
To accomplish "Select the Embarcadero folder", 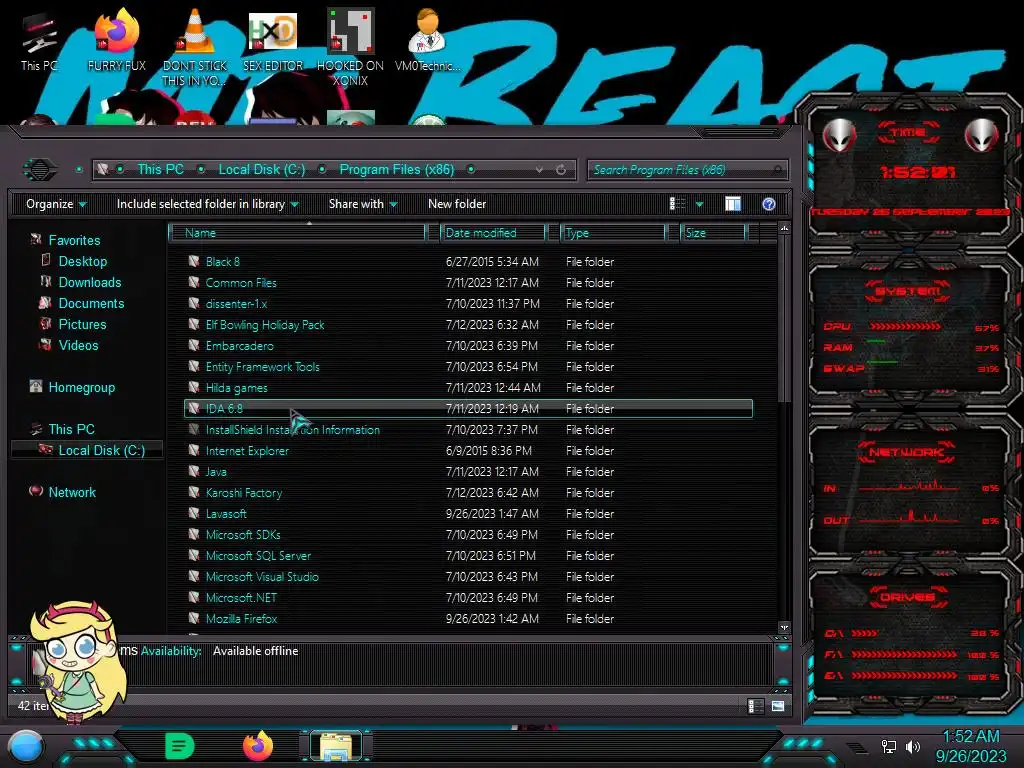I will click(x=468, y=345).
